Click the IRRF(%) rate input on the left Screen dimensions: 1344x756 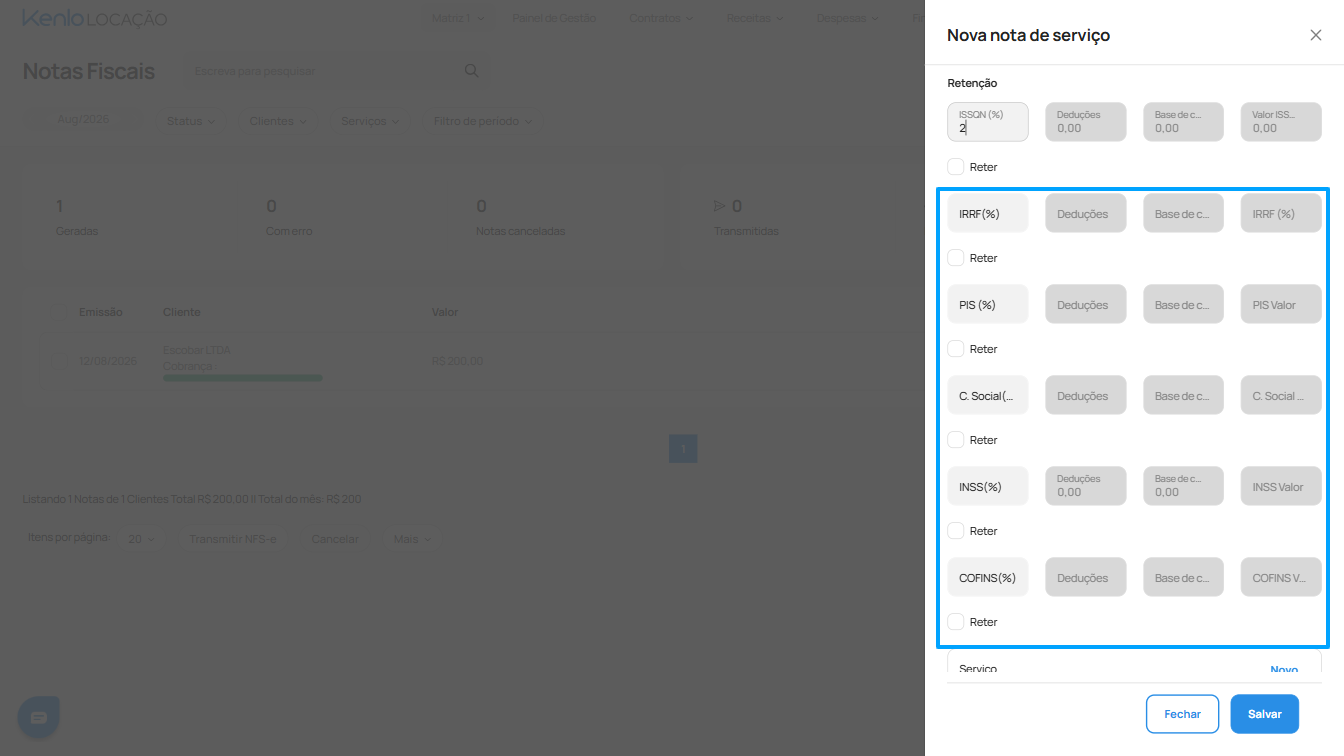[x=988, y=213]
